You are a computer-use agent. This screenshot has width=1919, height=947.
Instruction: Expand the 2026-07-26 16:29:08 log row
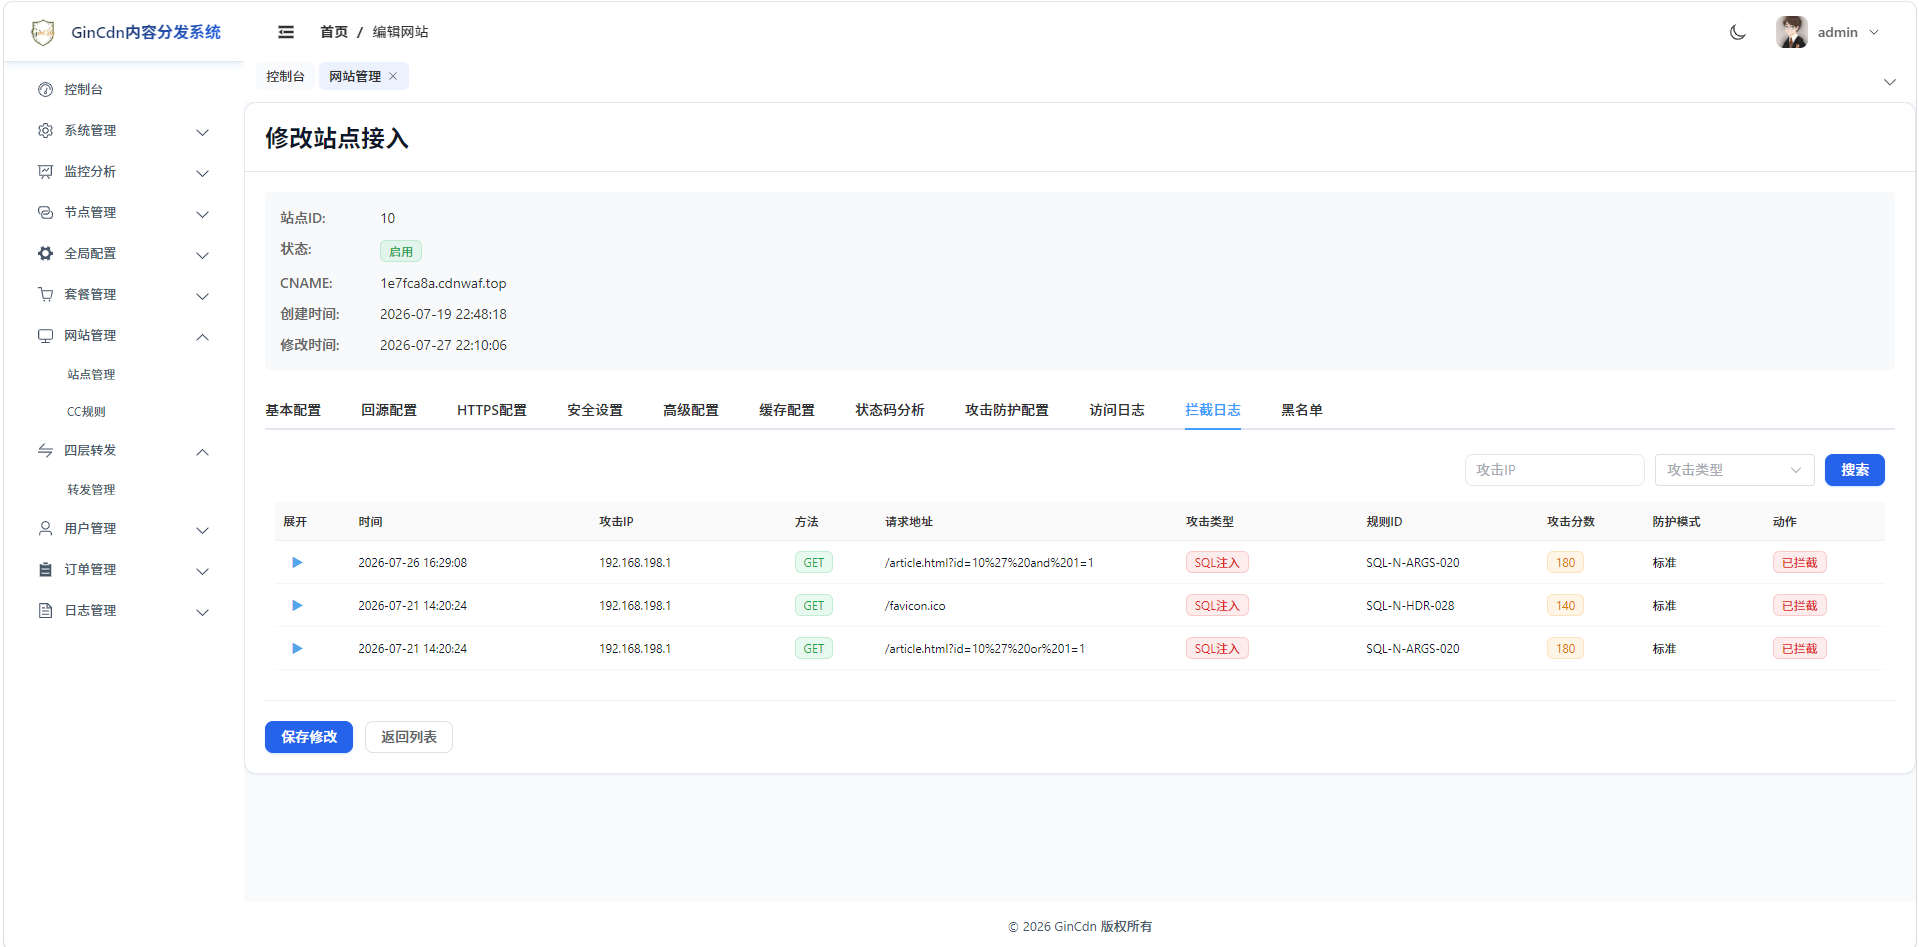click(x=297, y=562)
